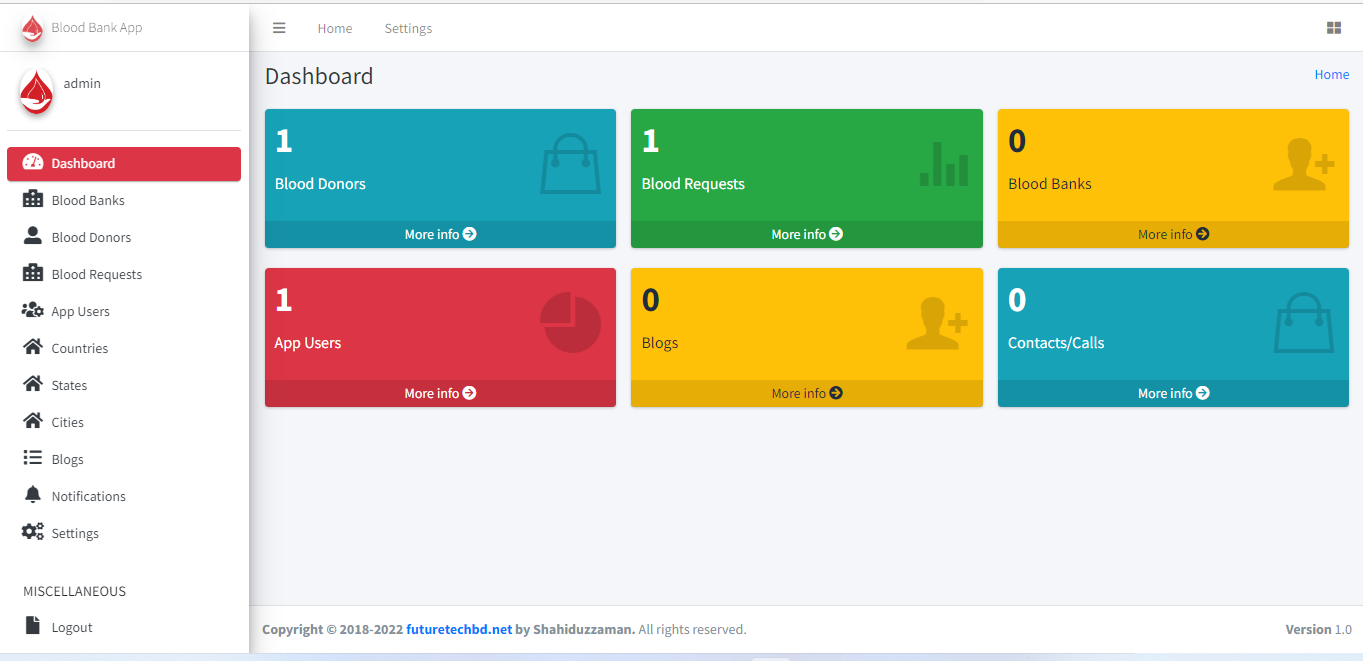Click the Settings gears icon in sidebar
The height and width of the screenshot is (661, 1363).
[33, 532]
